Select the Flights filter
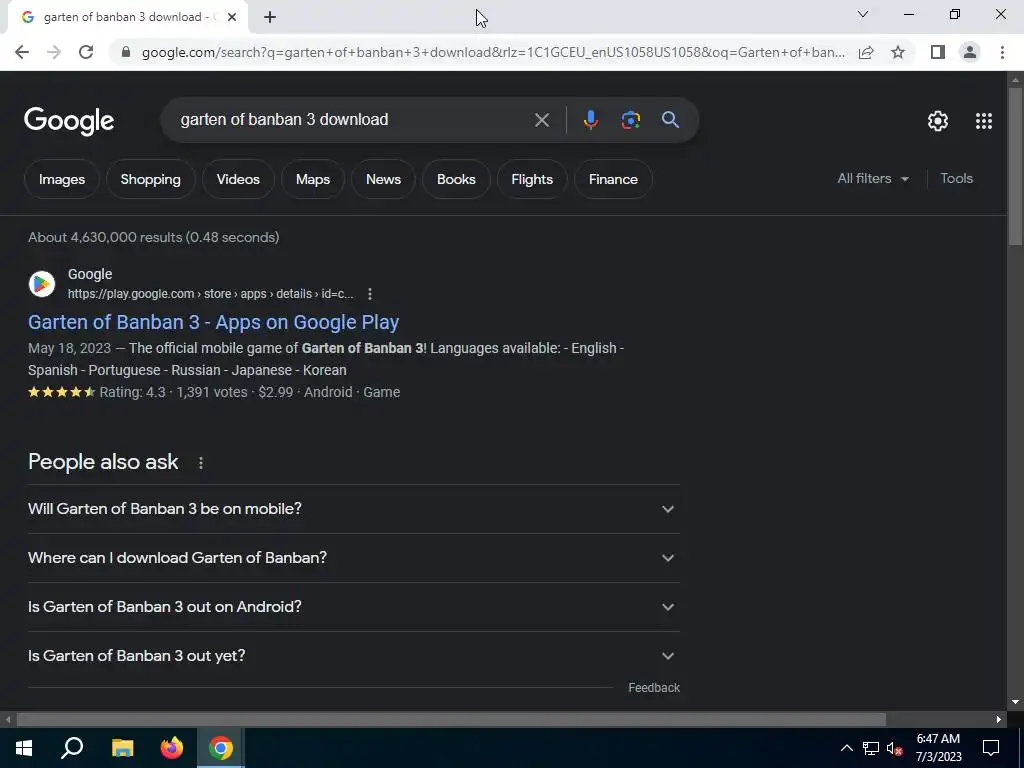 [x=532, y=179]
